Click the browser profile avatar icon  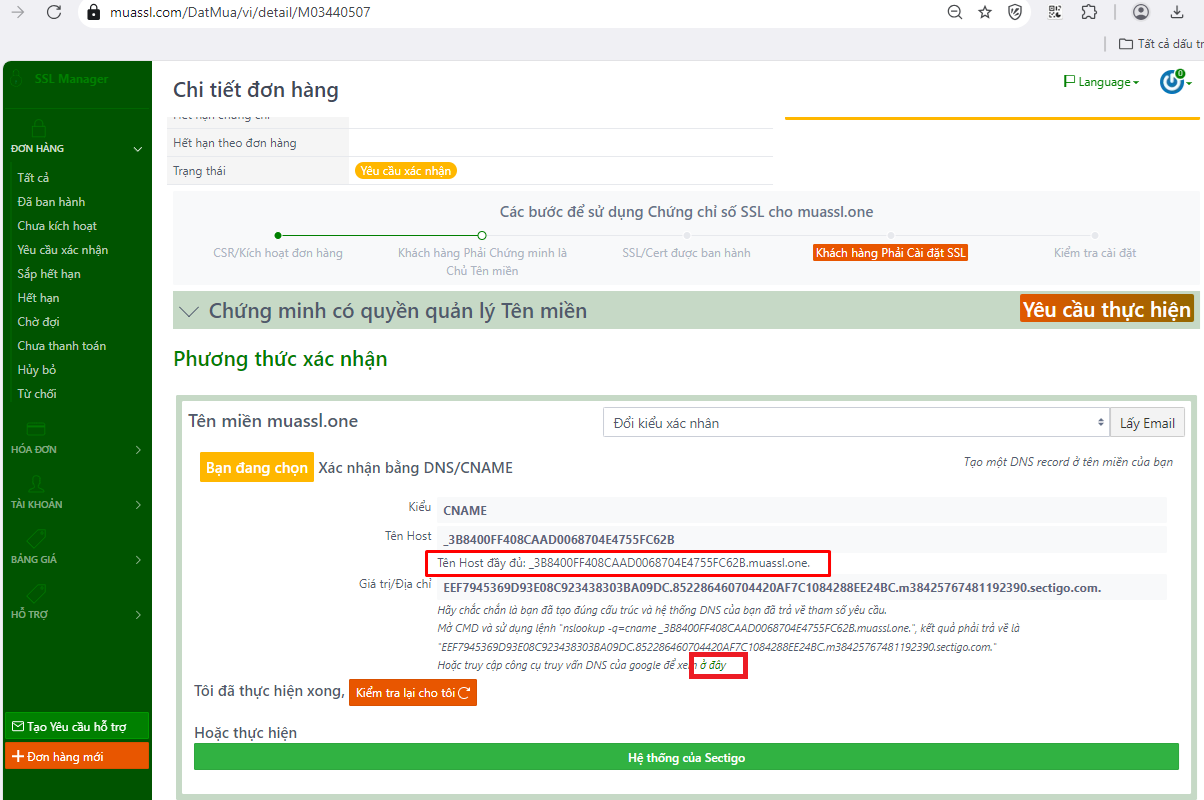click(1141, 12)
